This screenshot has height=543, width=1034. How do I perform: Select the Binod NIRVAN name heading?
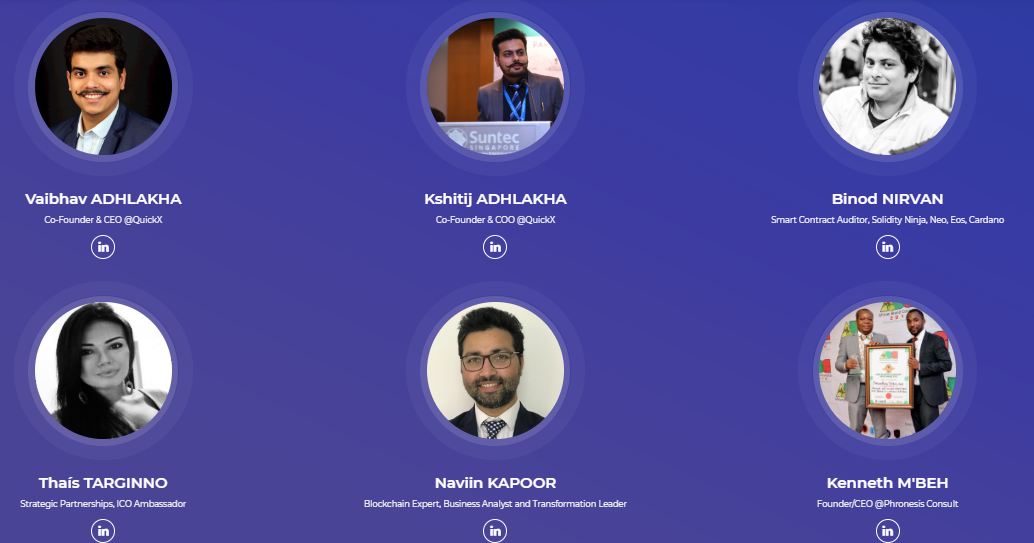pyautogui.click(x=888, y=199)
